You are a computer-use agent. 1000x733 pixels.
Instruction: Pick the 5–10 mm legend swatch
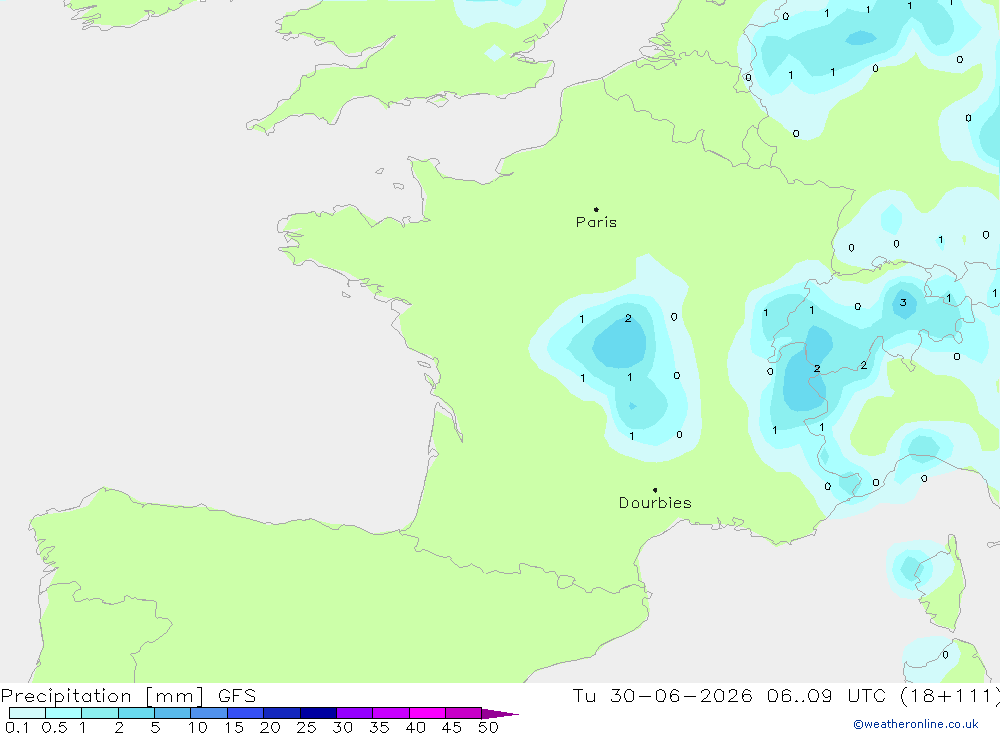tap(172, 713)
